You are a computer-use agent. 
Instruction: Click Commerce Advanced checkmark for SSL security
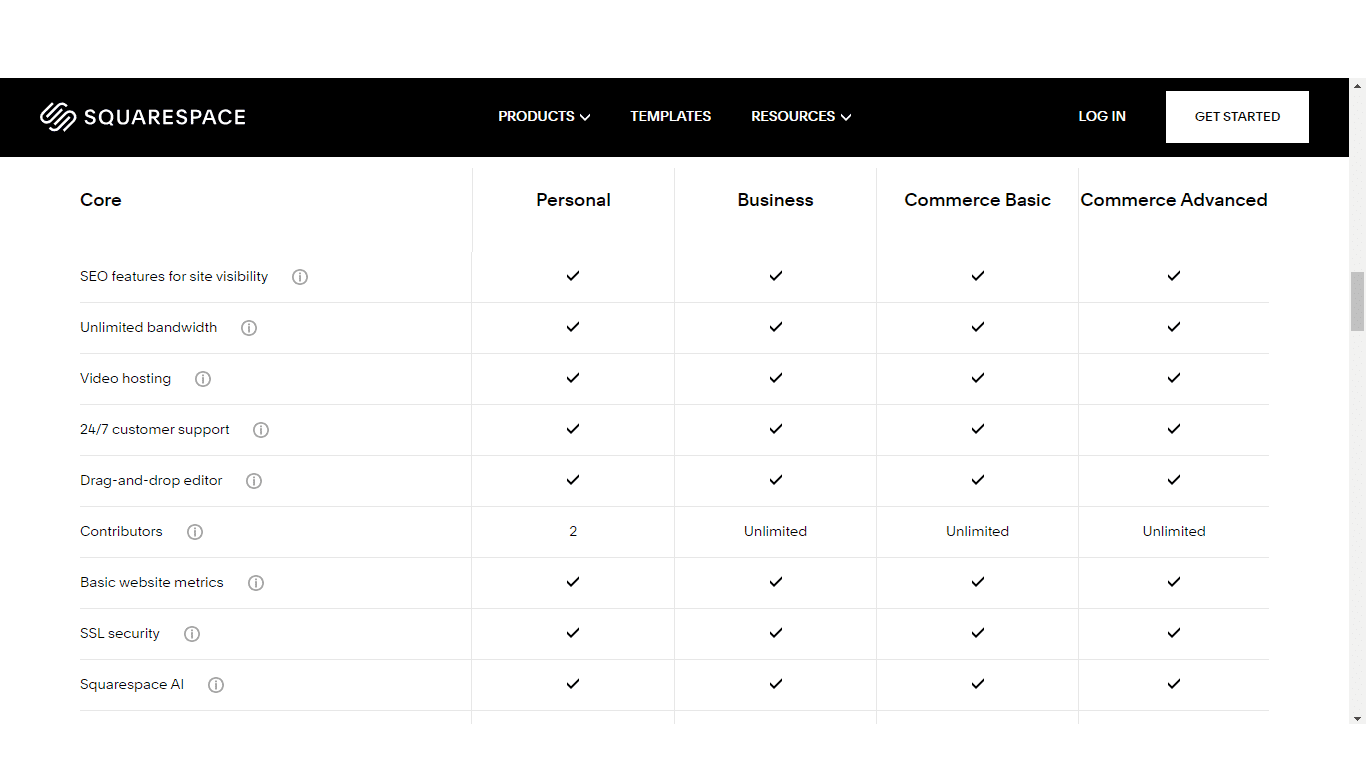pyautogui.click(x=1174, y=633)
